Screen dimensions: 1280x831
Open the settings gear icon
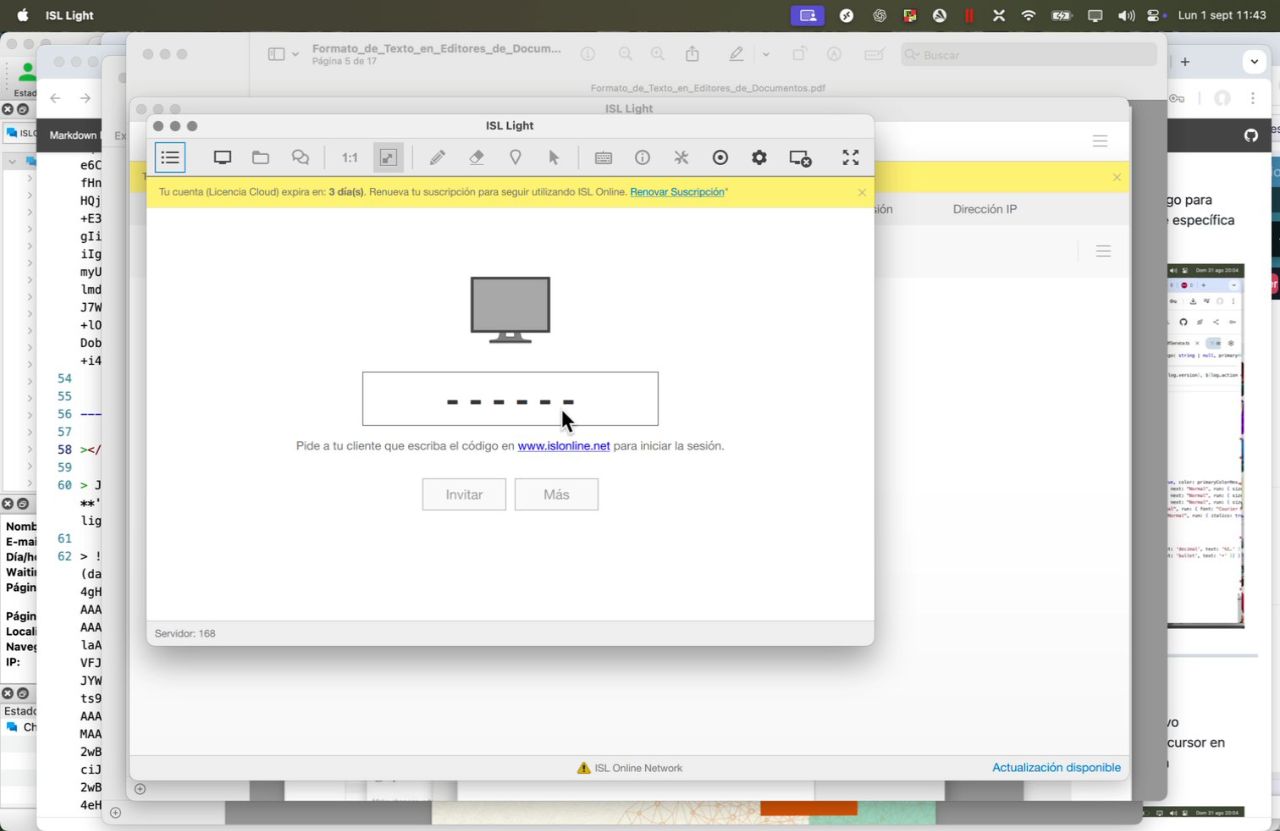pyautogui.click(x=759, y=157)
